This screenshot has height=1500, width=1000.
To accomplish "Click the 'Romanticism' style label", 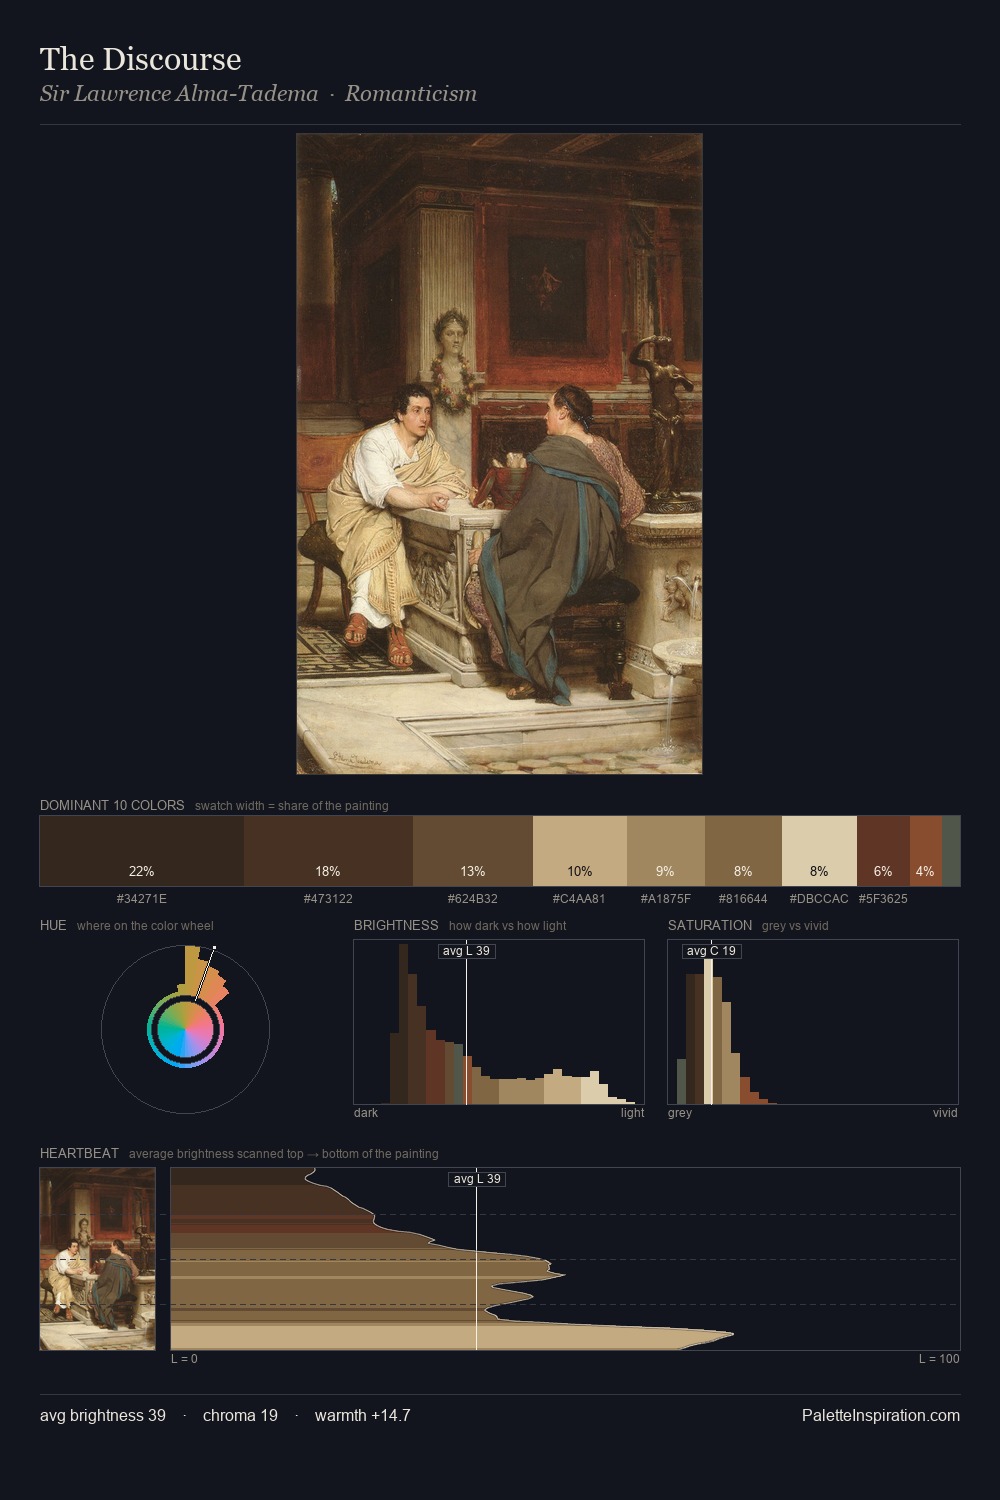I will pos(411,94).
